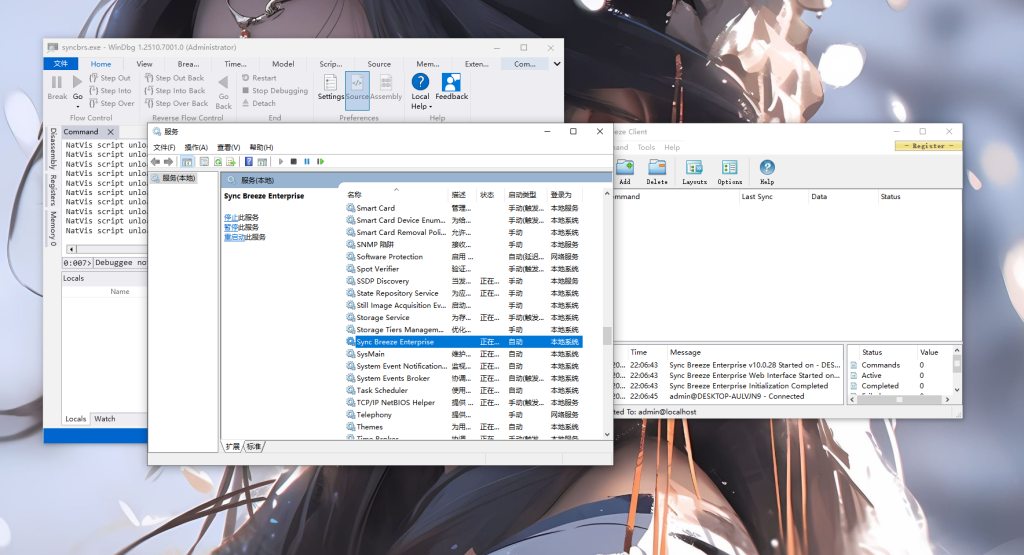Click the Services list vertical scrollbar thumb
The height and width of the screenshot is (555, 1024).
coord(606,337)
